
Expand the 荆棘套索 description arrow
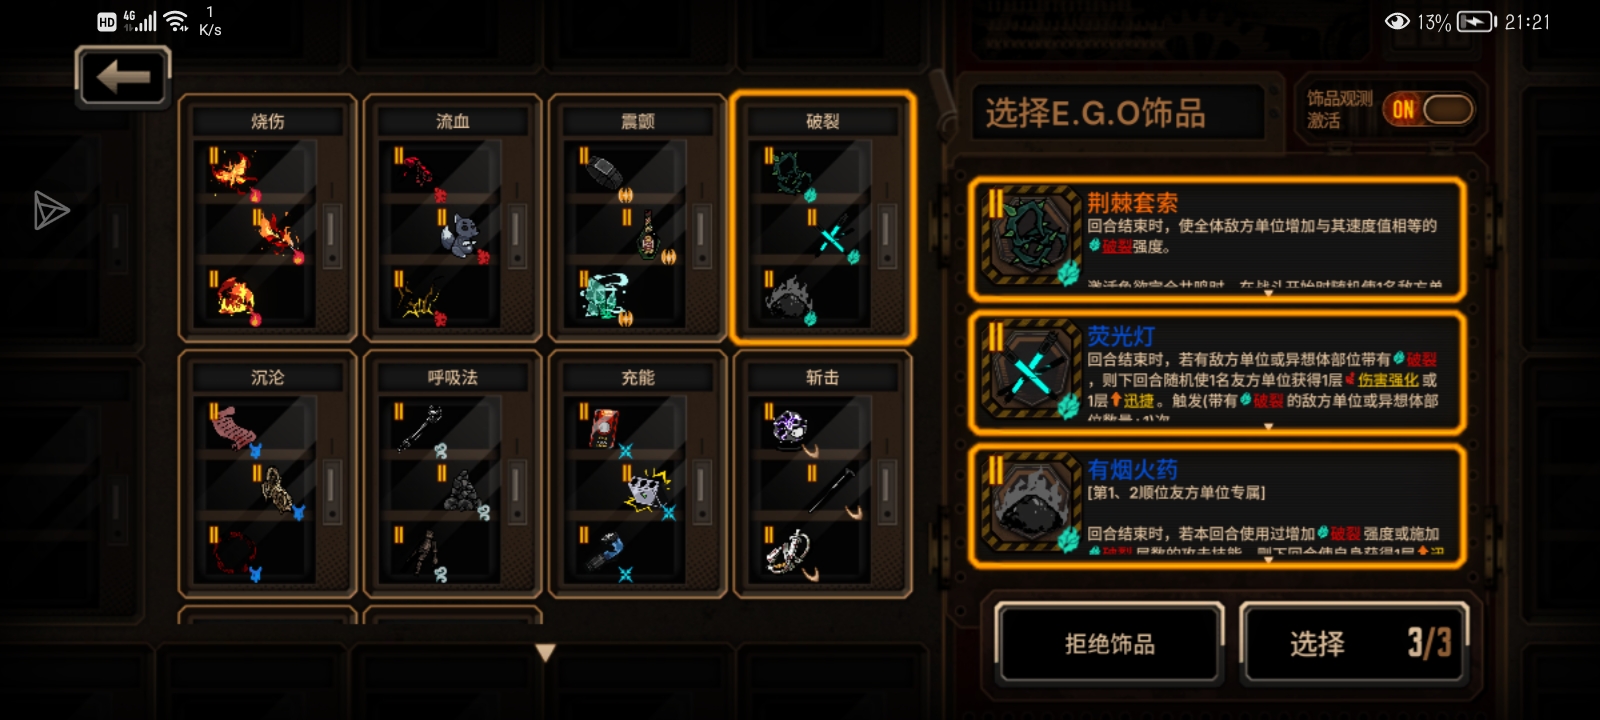point(1268,293)
